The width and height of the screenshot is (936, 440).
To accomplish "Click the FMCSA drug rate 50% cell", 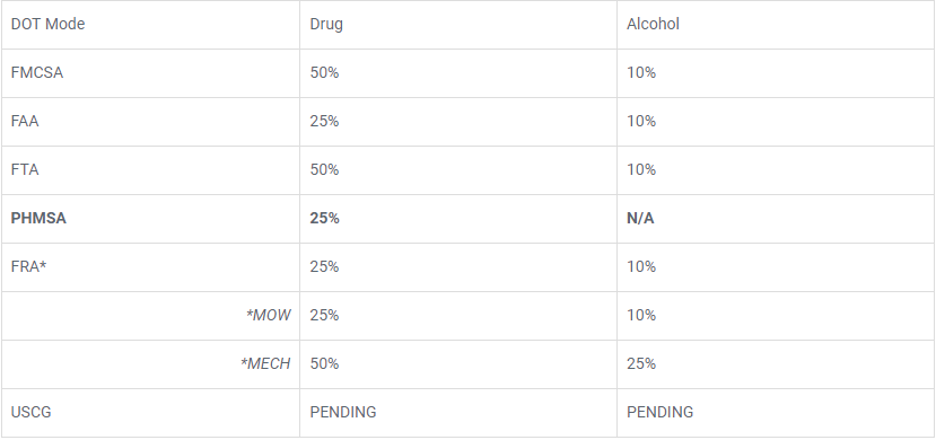I will (324, 73).
